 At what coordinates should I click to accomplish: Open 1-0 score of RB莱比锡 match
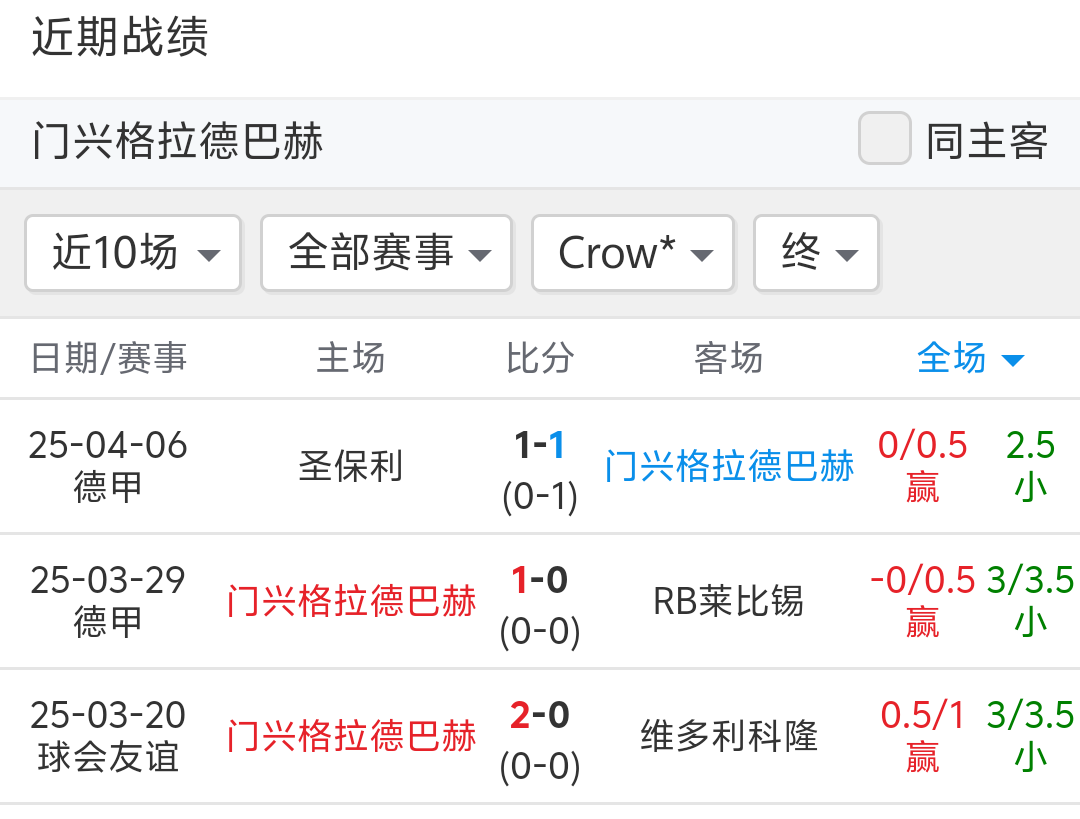(x=539, y=581)
